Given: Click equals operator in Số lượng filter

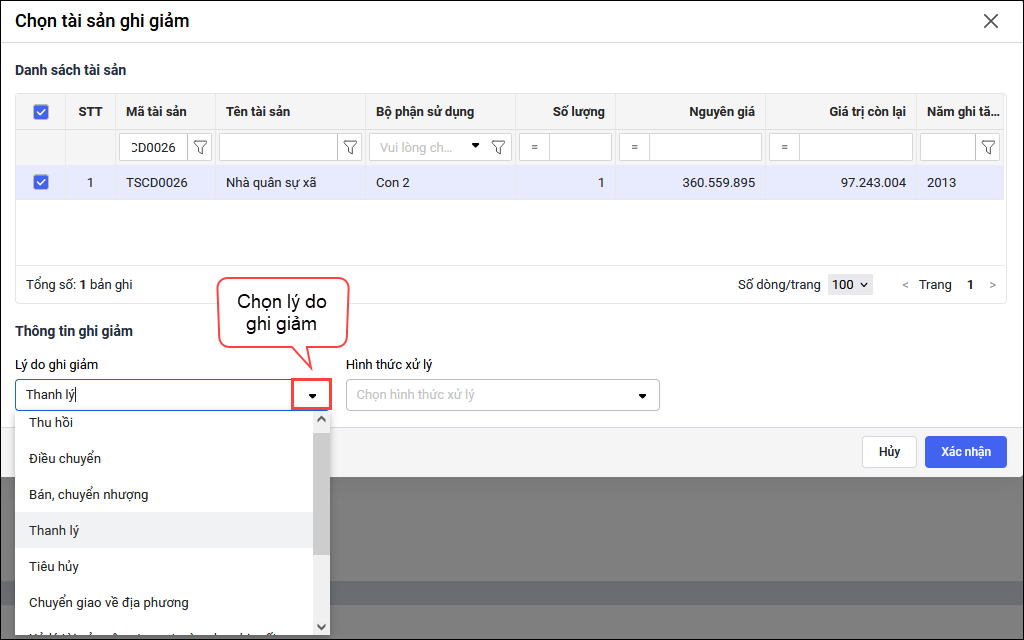Looking at the screenshot, I should coord(534,148).
